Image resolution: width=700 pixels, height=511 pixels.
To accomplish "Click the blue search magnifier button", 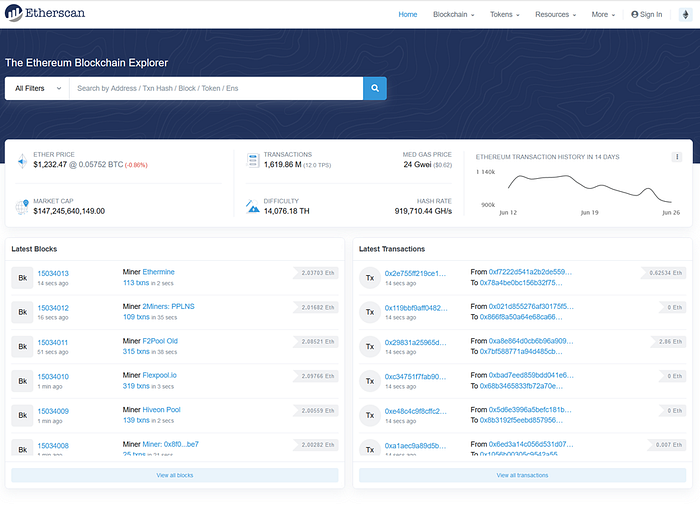I will 375,88.
